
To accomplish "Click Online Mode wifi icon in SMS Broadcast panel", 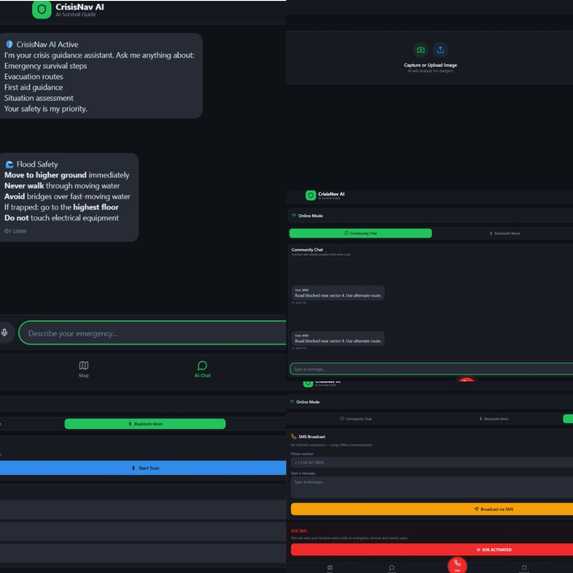I will click(292, 402).
